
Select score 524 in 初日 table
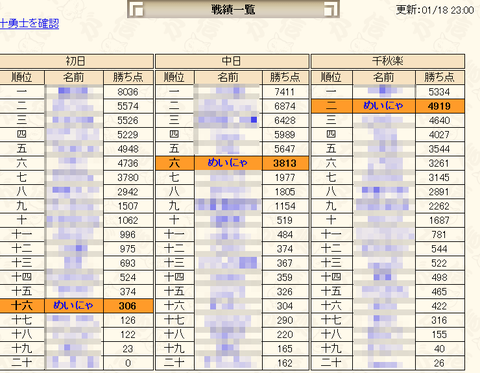pos(128,277)
